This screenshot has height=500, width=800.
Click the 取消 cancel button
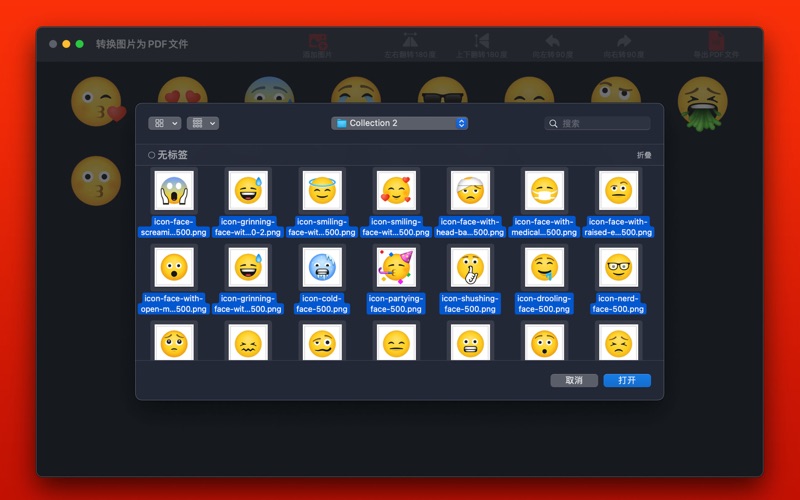[574, 380]
